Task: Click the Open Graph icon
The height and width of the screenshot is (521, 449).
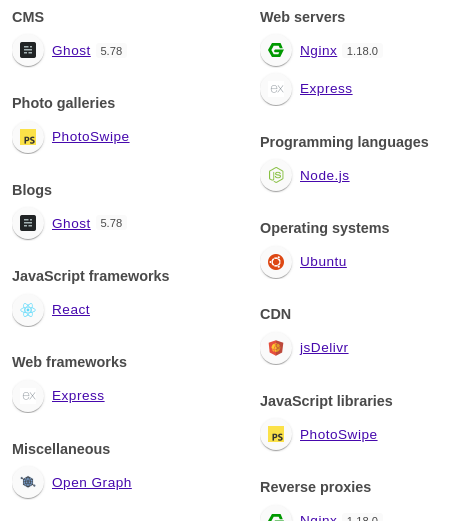Action: 28,482
